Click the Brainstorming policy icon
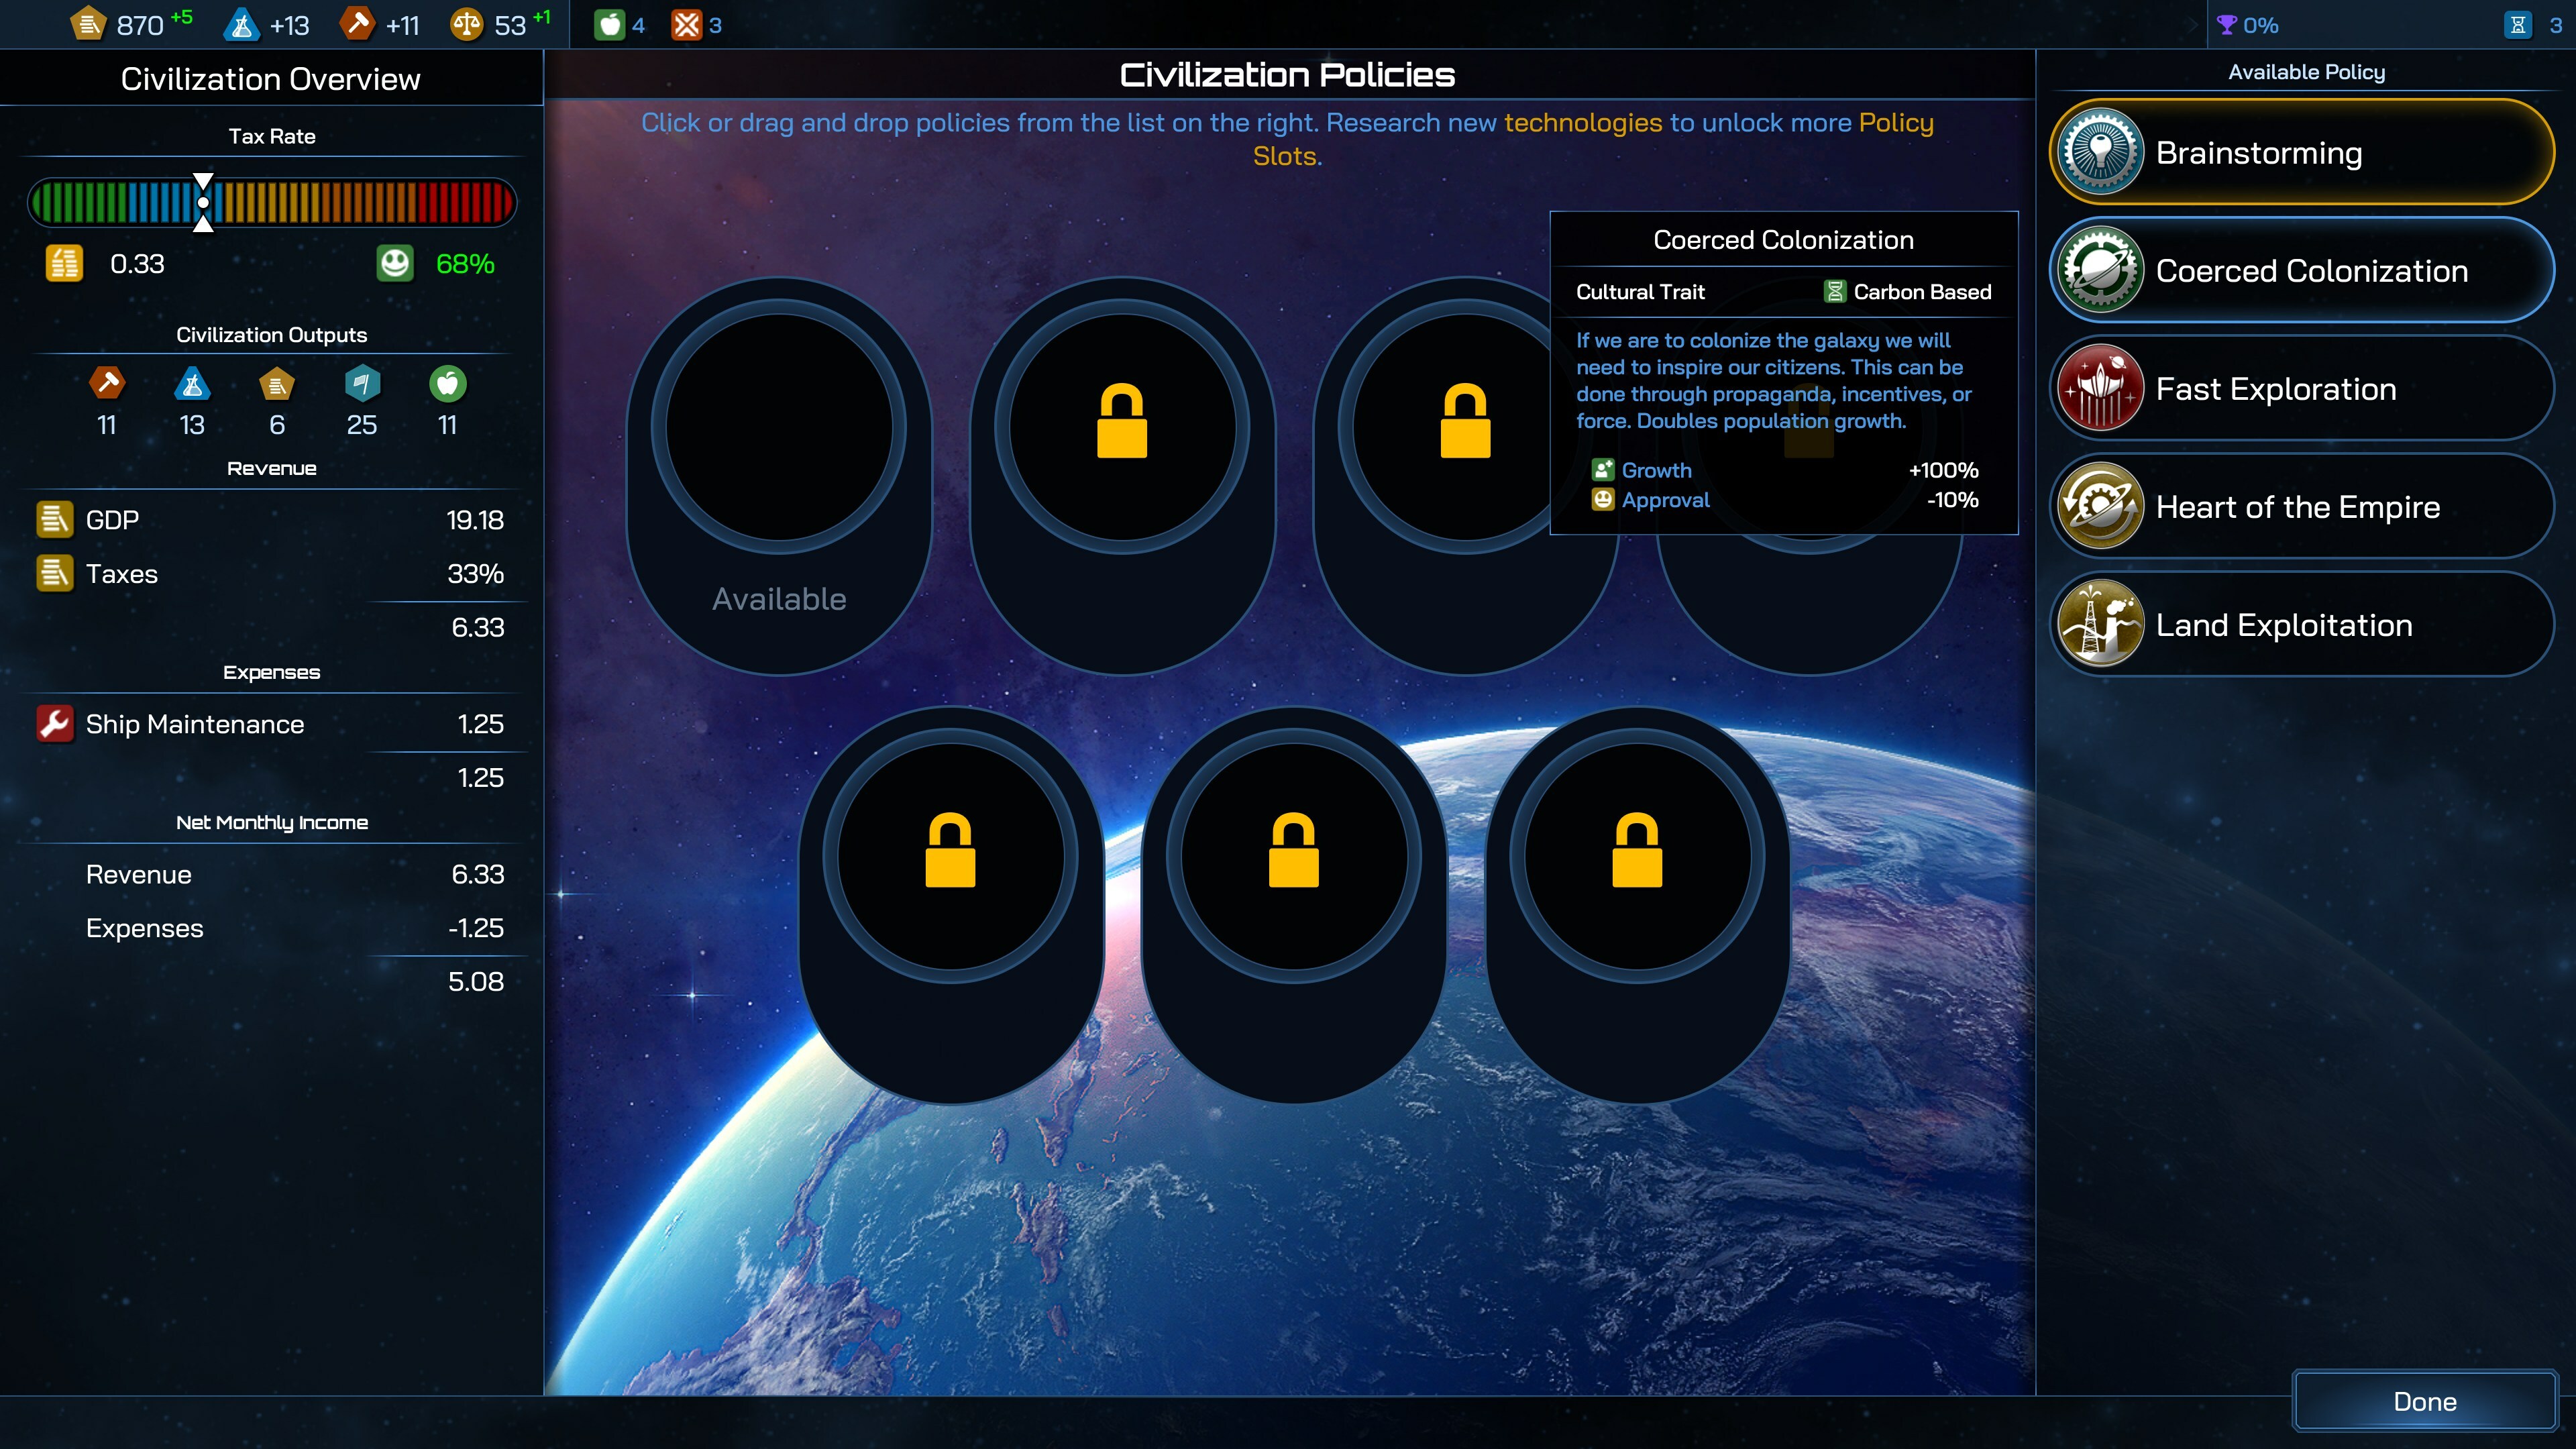 (x=2101, y=152)
